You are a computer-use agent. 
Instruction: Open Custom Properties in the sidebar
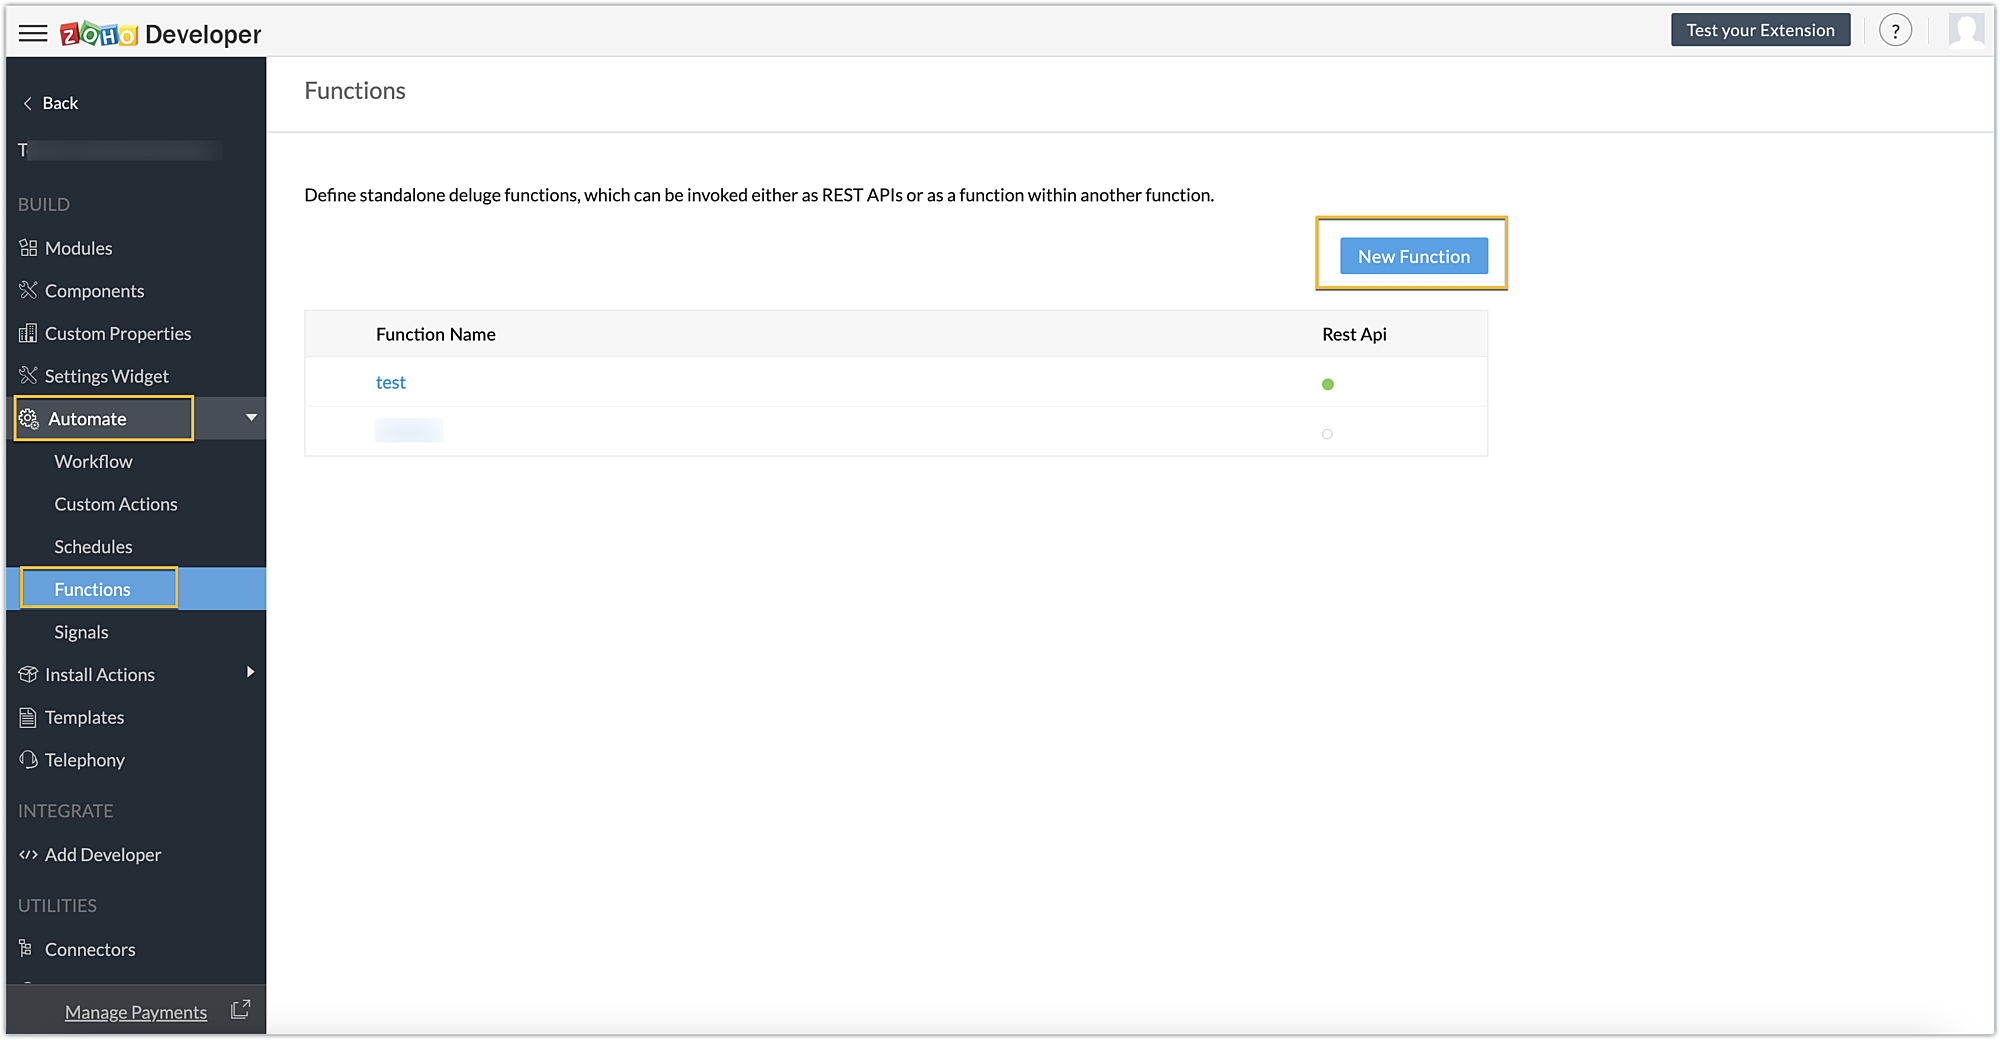[118, 334]
